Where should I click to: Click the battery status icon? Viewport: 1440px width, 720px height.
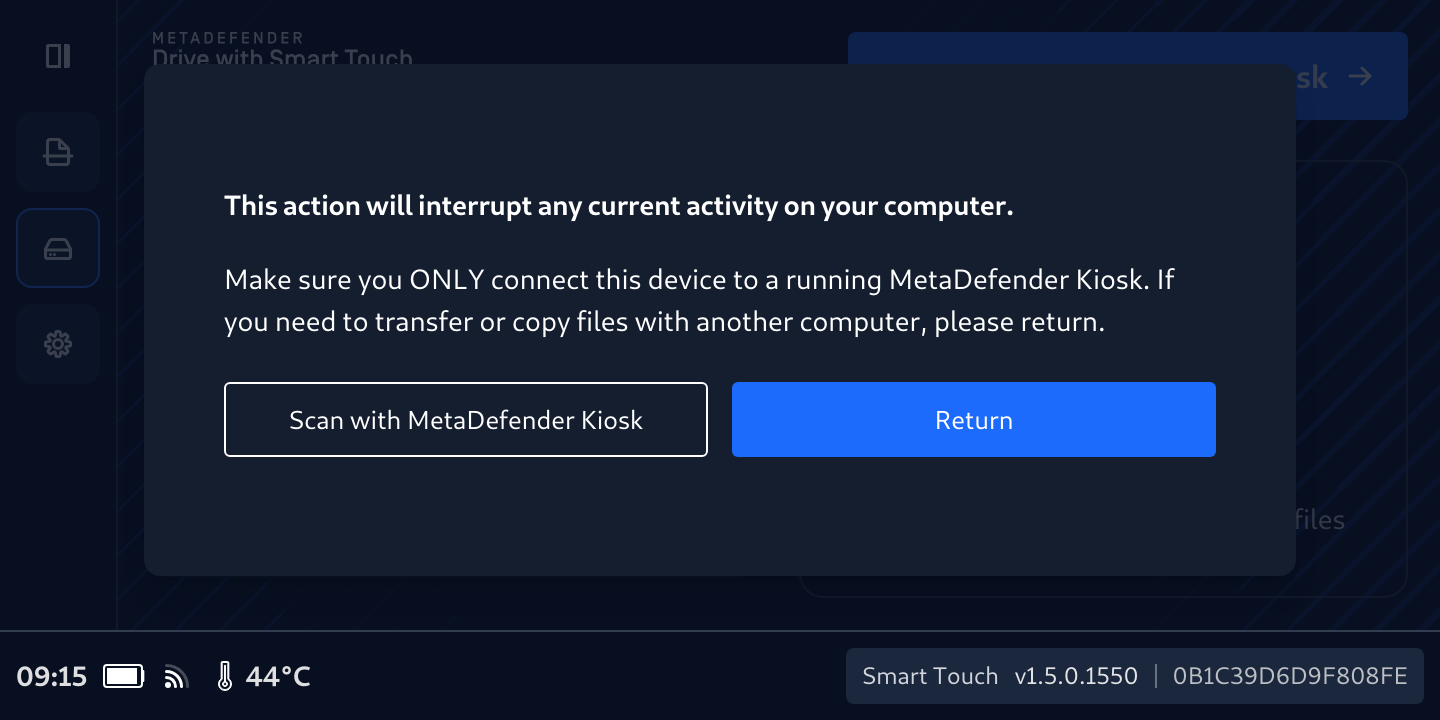(124, 677)
